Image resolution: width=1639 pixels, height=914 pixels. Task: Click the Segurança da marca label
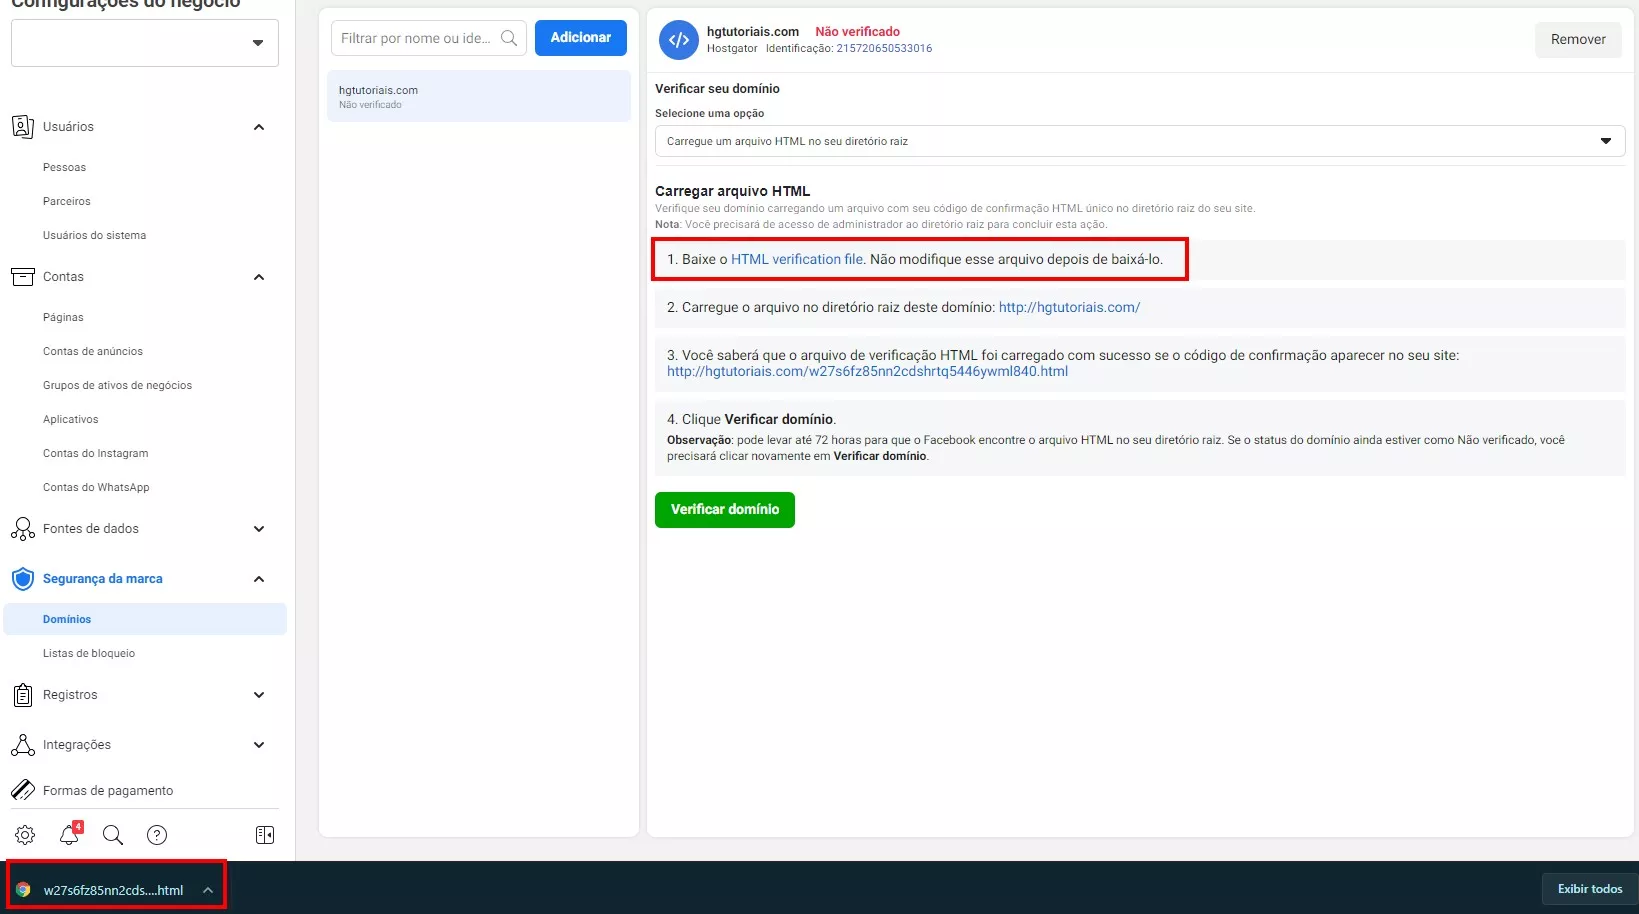(x=102, y=579)
